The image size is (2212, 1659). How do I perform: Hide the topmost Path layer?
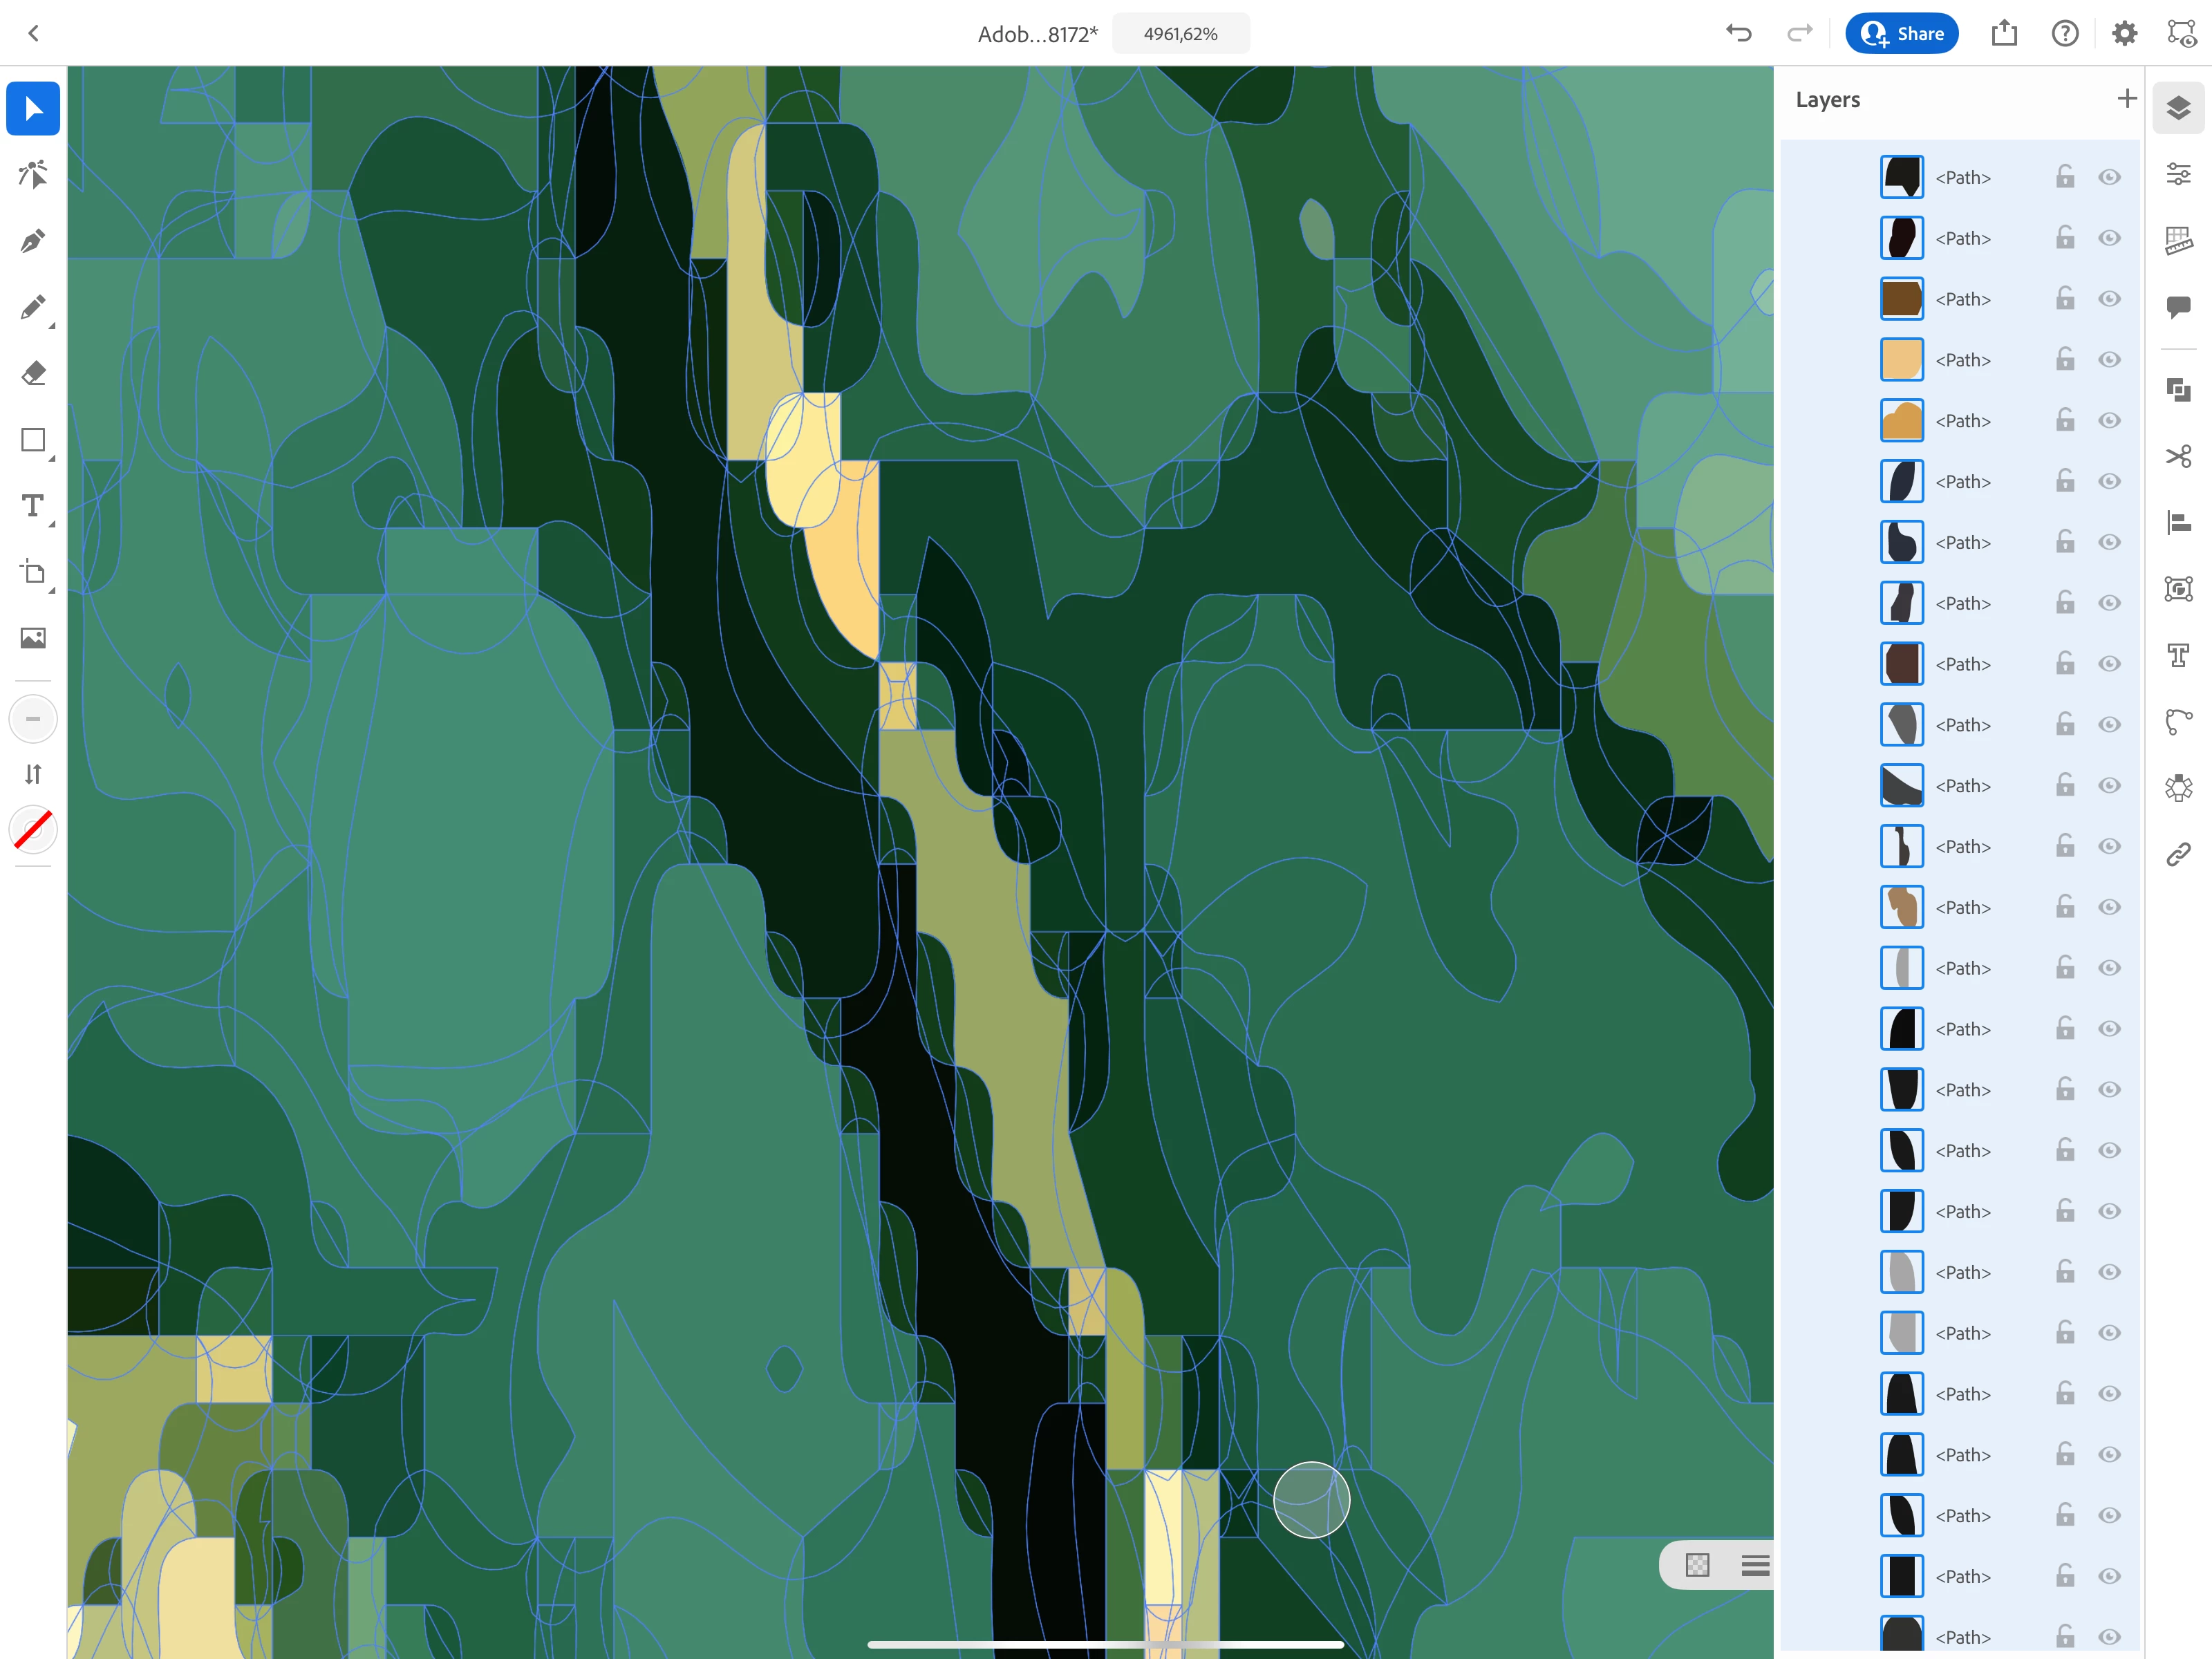(2110, 177)
